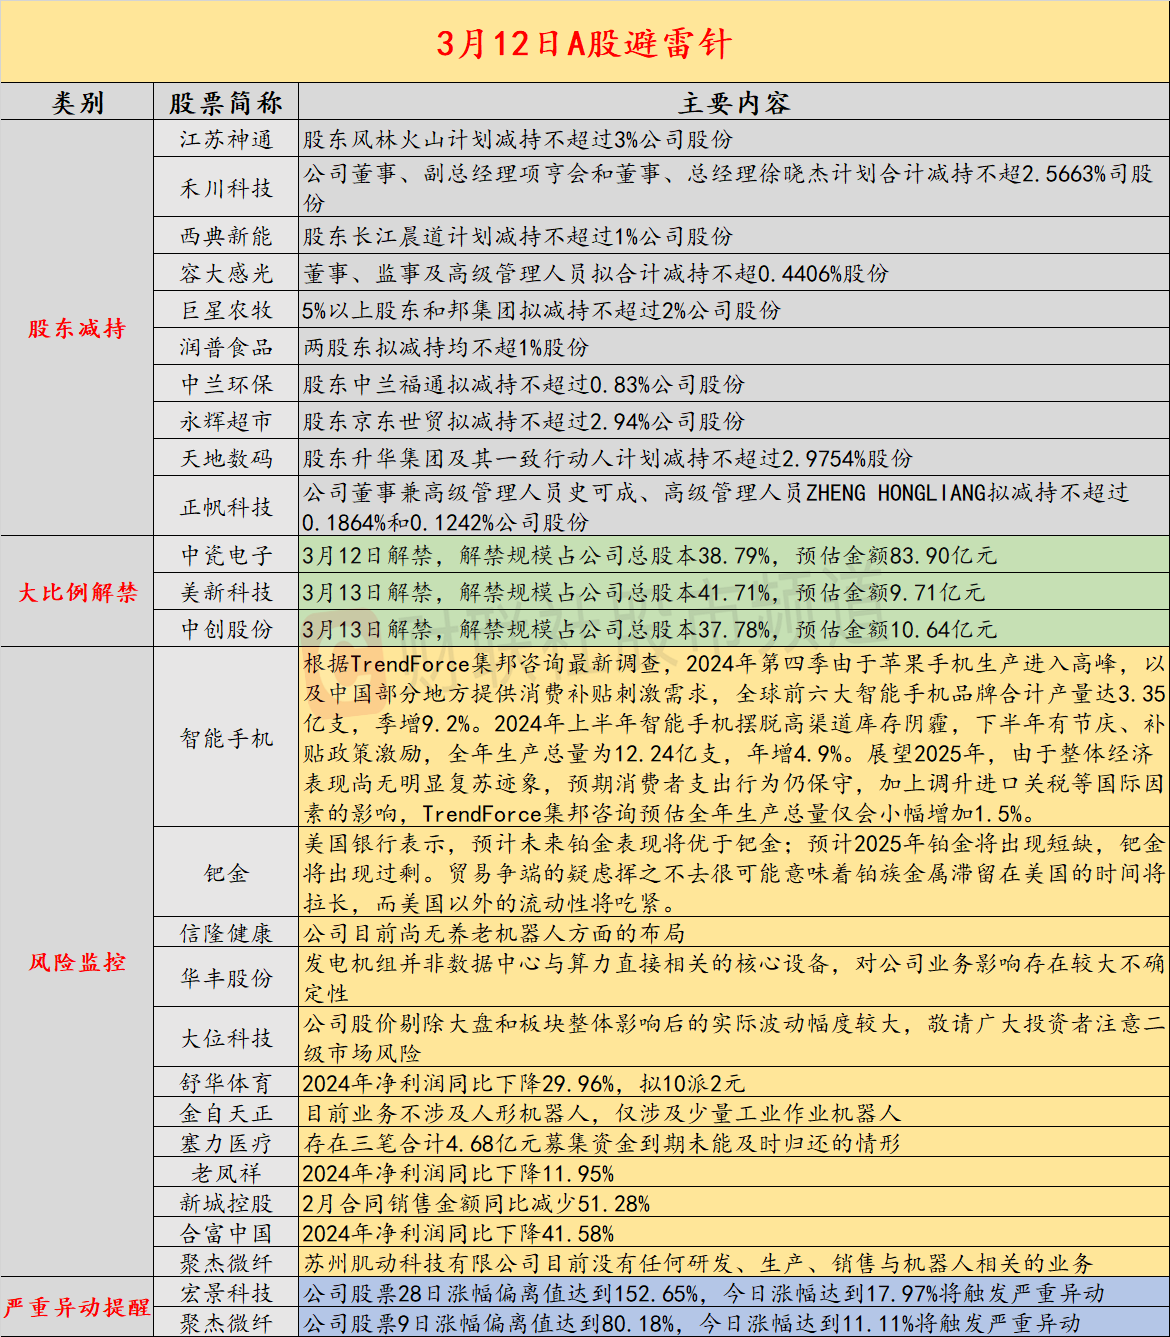Select stock name cell '塞力医疗'
Screen dimensions: 1170x1337
pos(226,1143)
